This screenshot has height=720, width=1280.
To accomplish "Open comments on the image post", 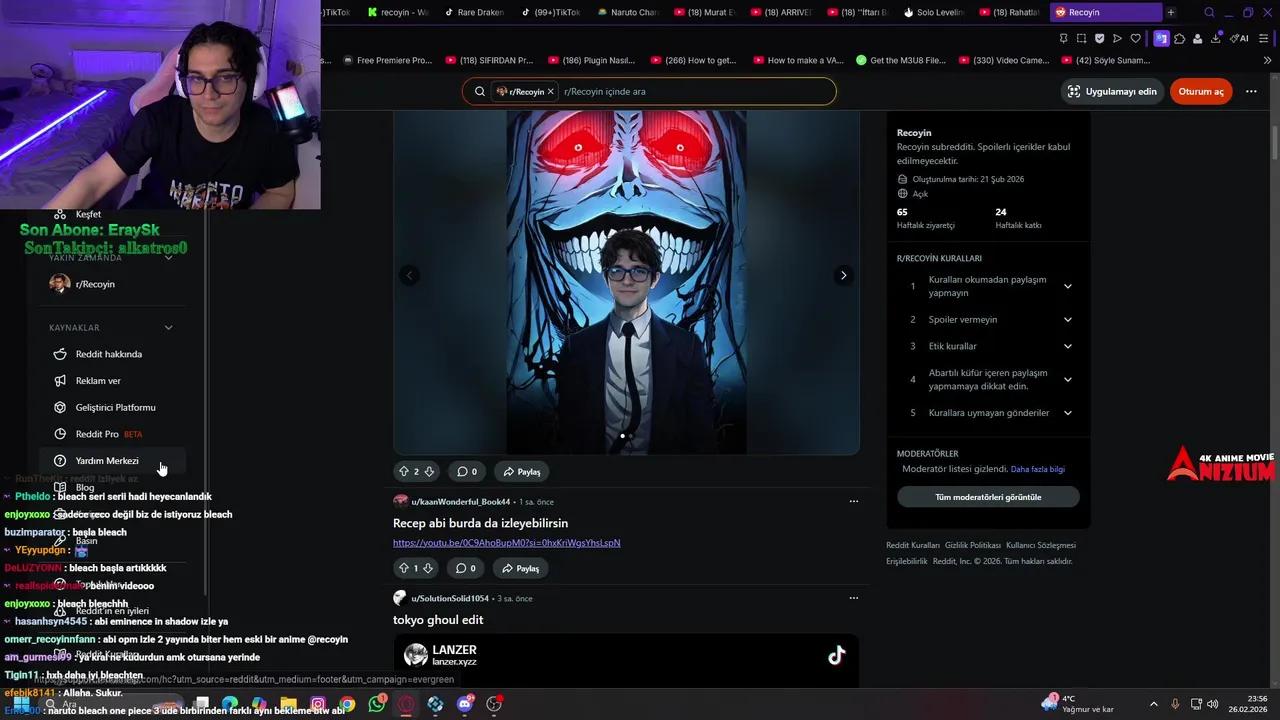I will coord(467,471).
